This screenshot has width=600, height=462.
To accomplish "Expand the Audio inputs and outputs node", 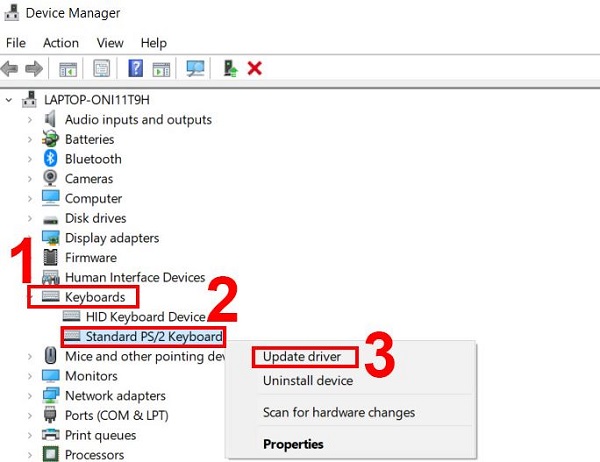I will pos(32,120).
